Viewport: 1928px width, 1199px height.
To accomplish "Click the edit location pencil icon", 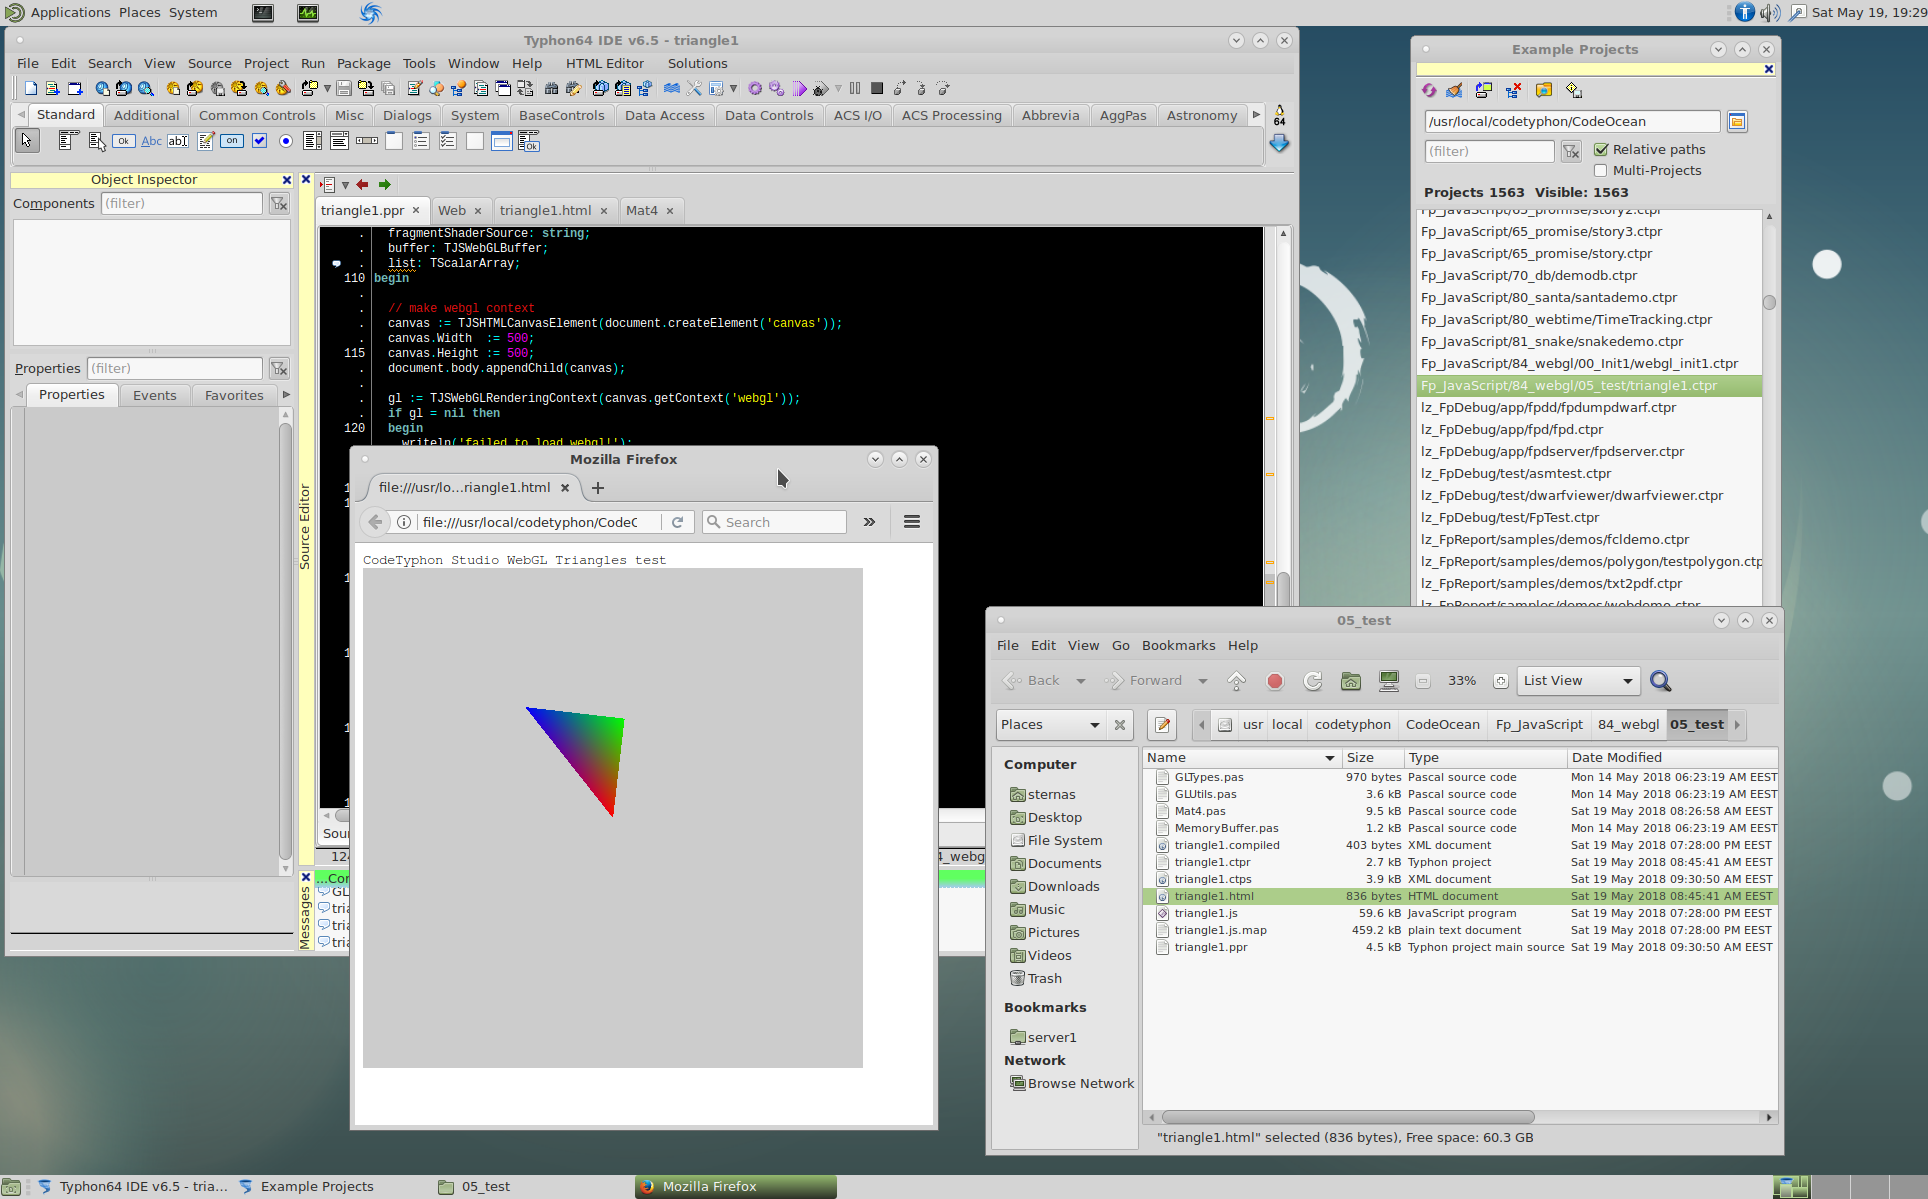I will 1162,725.
